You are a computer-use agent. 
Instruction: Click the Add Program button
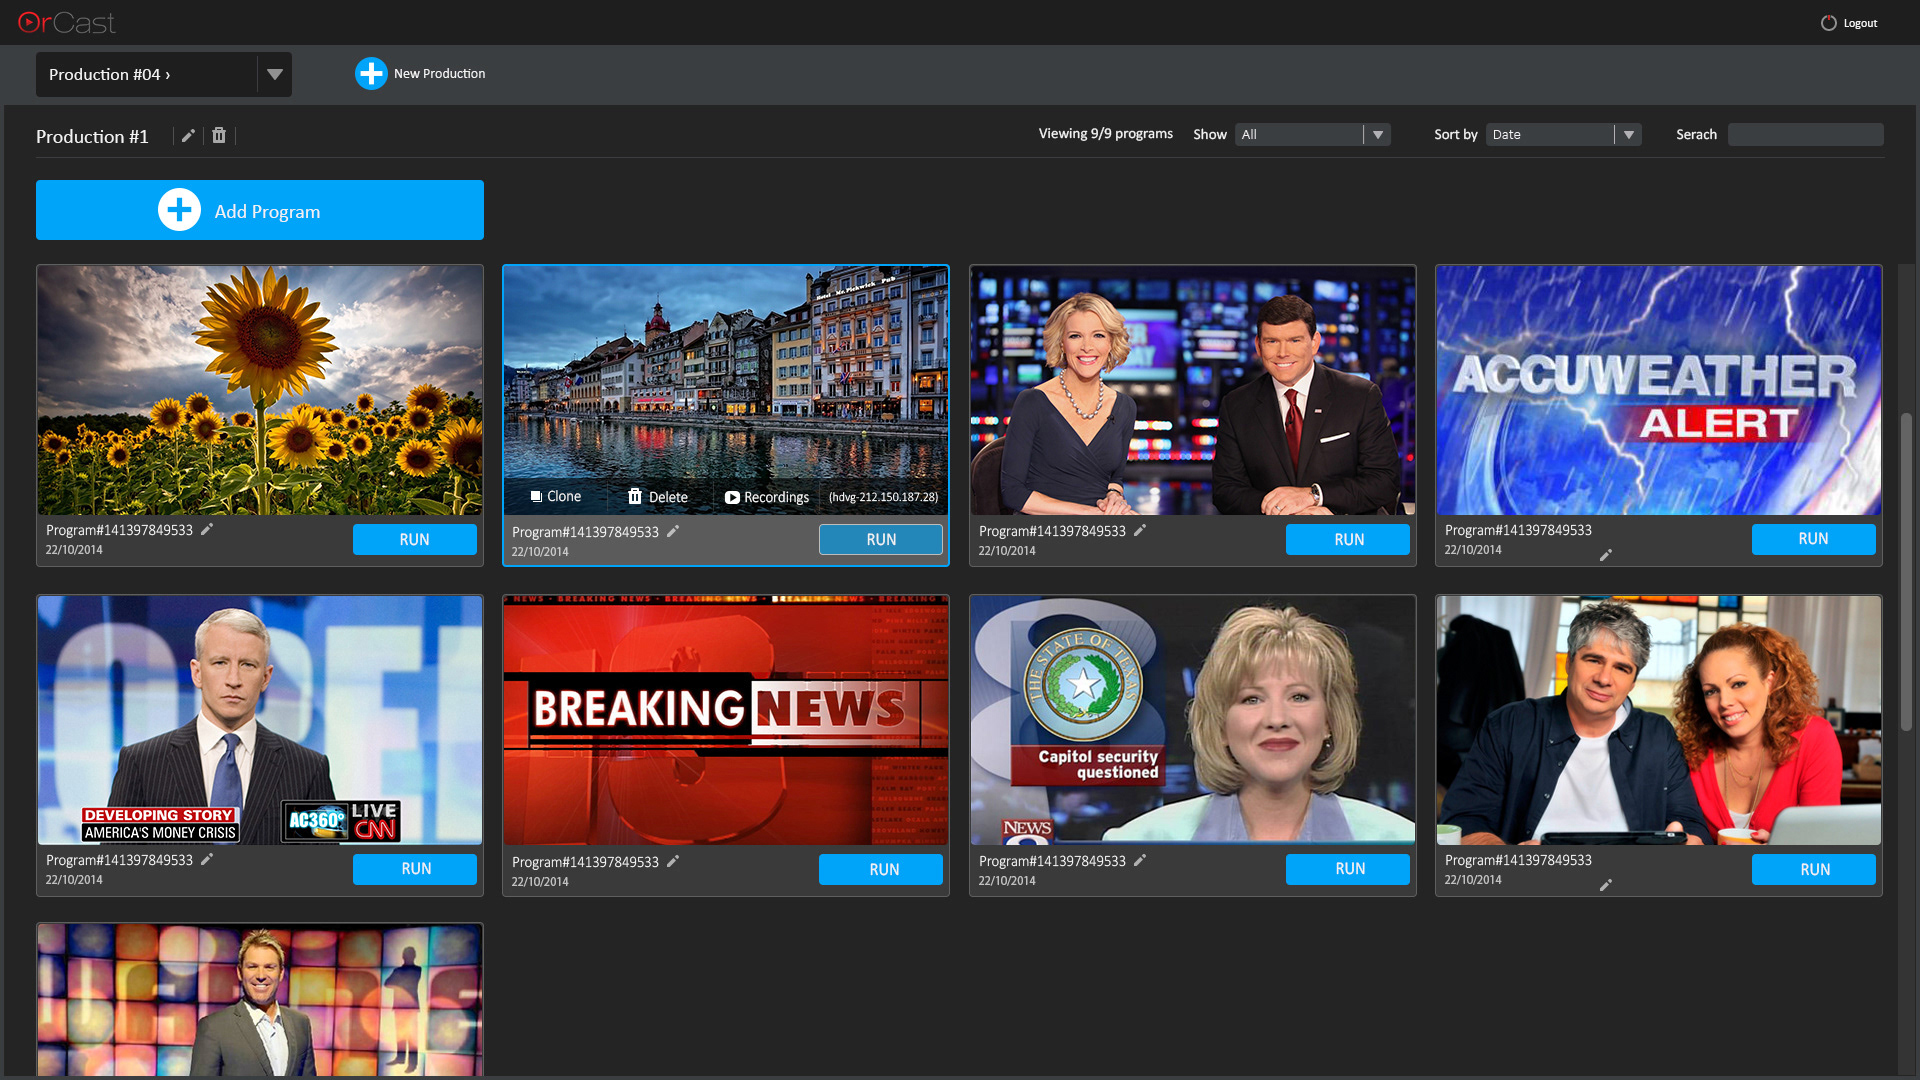click(260, 210)
